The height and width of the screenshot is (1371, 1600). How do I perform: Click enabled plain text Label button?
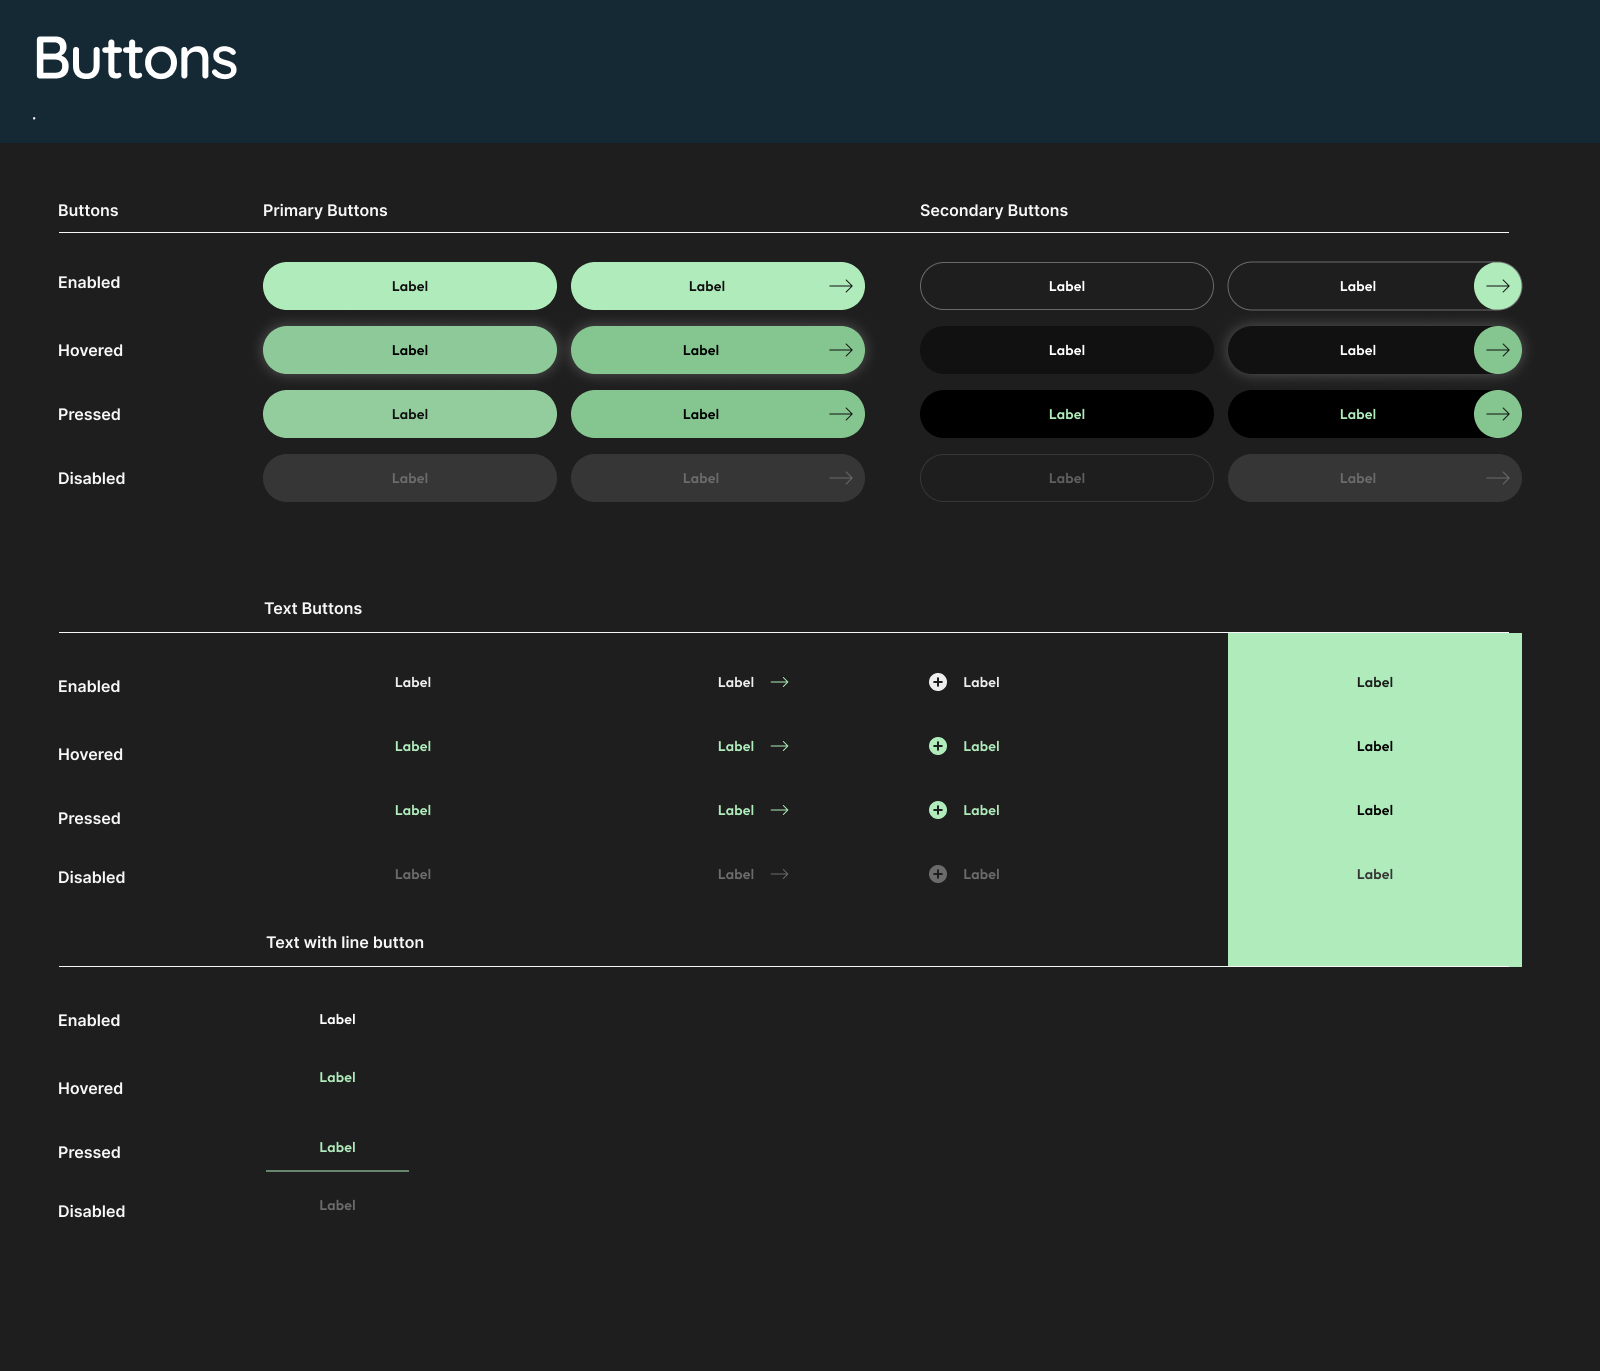[x=413, y=682]
